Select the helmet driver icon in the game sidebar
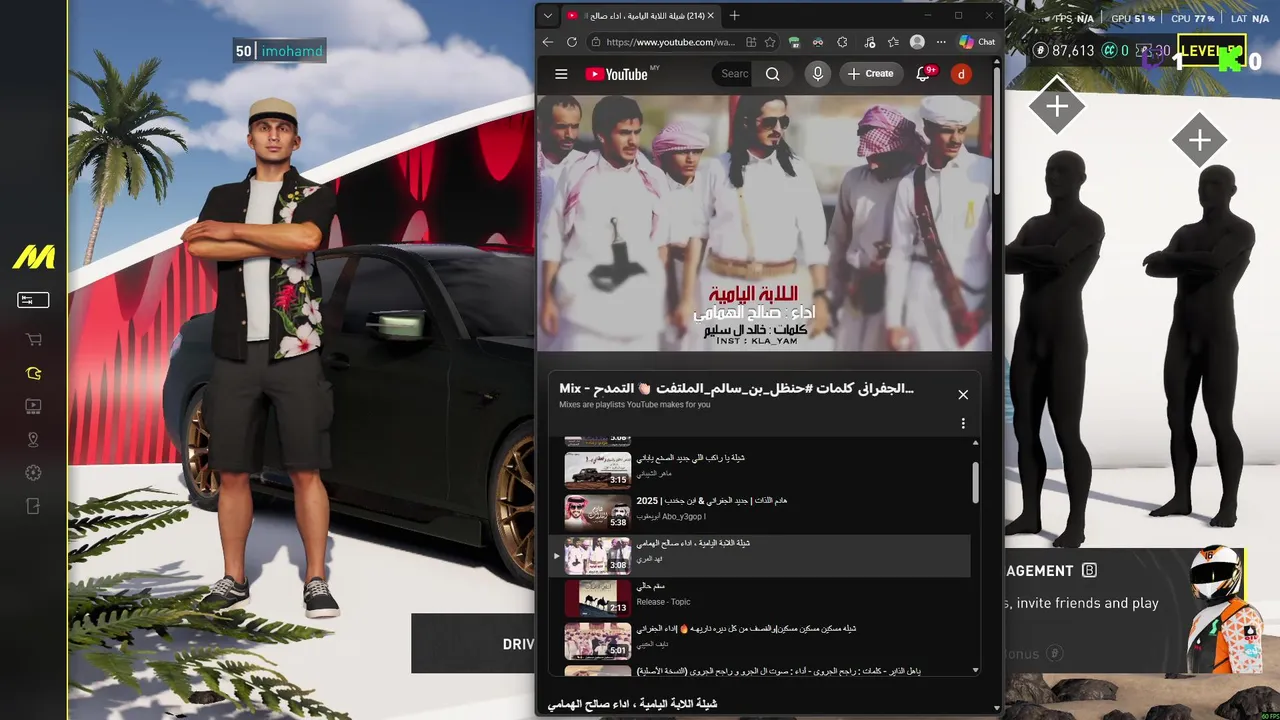Viewport: 1280px width, 720px height. pyautogui.click(x=33, y=373)
